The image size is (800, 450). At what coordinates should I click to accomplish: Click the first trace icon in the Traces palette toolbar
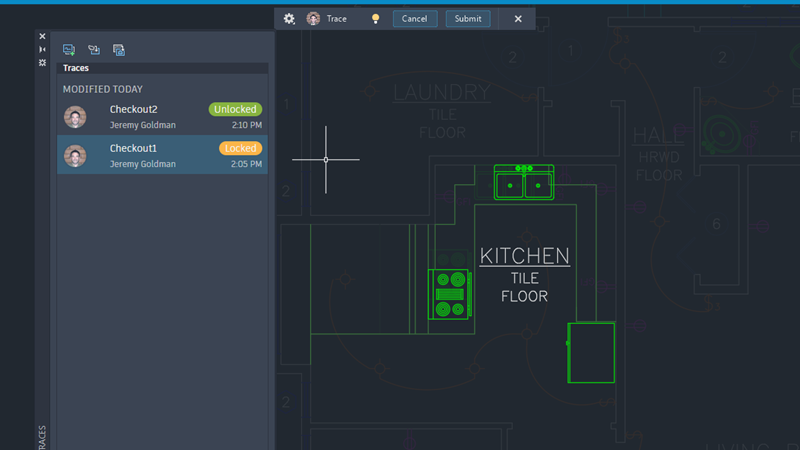(x=69, y=50)
